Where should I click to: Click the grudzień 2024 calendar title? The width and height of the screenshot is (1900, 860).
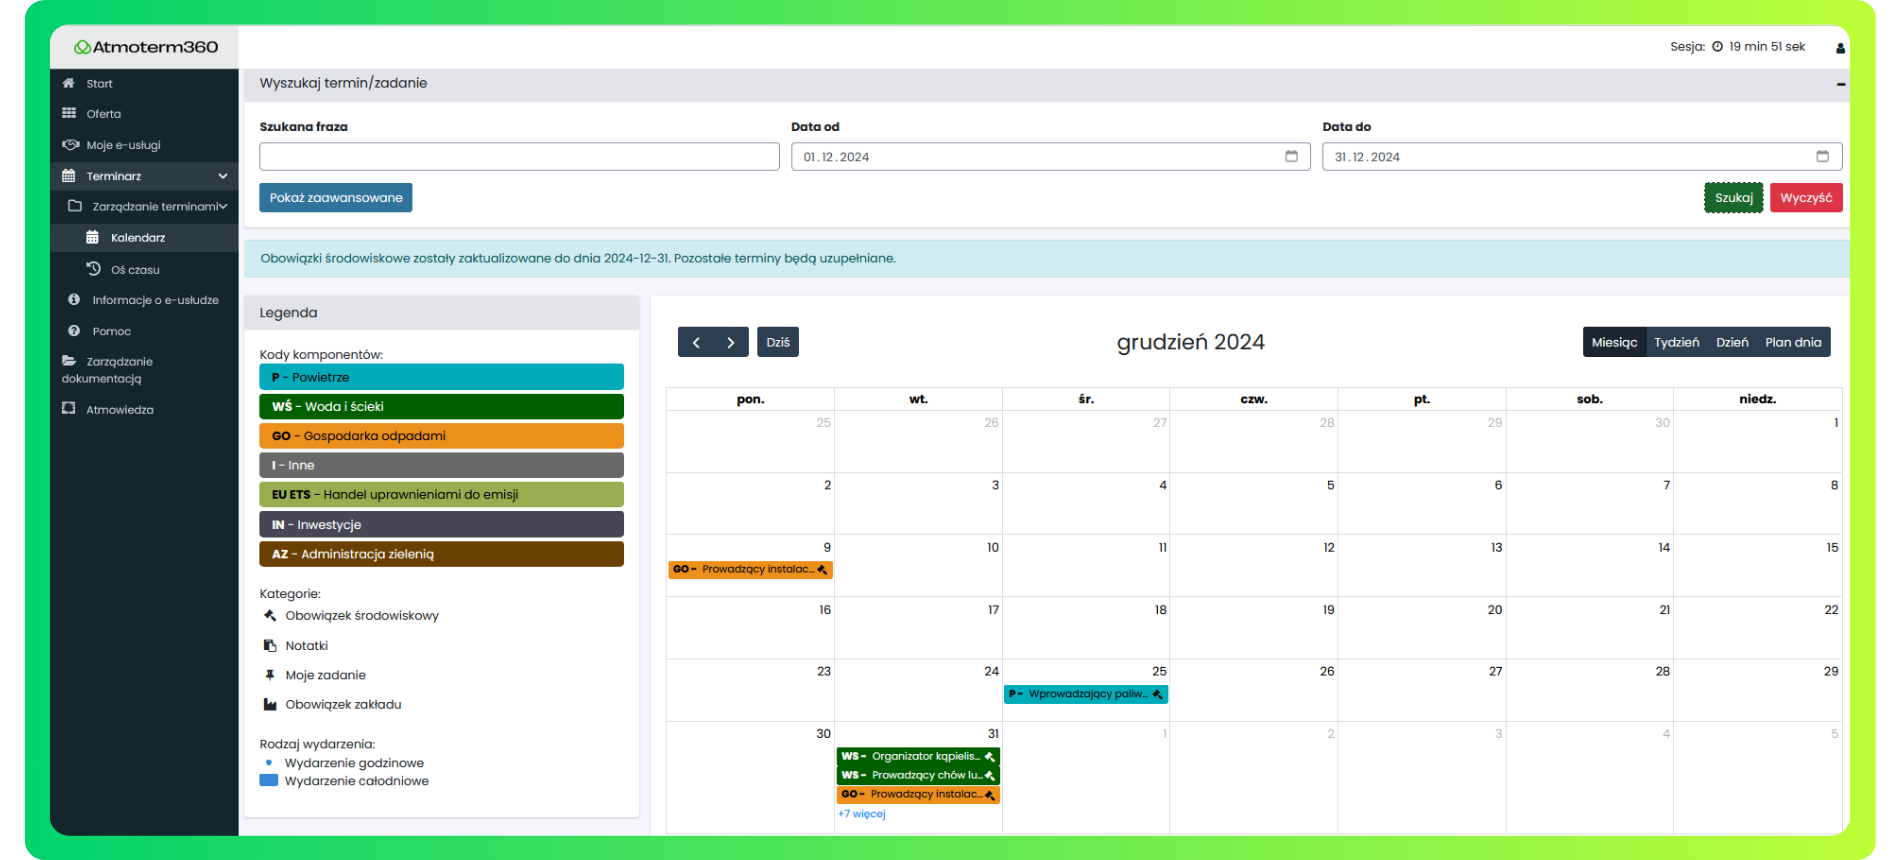(1190, 342)
